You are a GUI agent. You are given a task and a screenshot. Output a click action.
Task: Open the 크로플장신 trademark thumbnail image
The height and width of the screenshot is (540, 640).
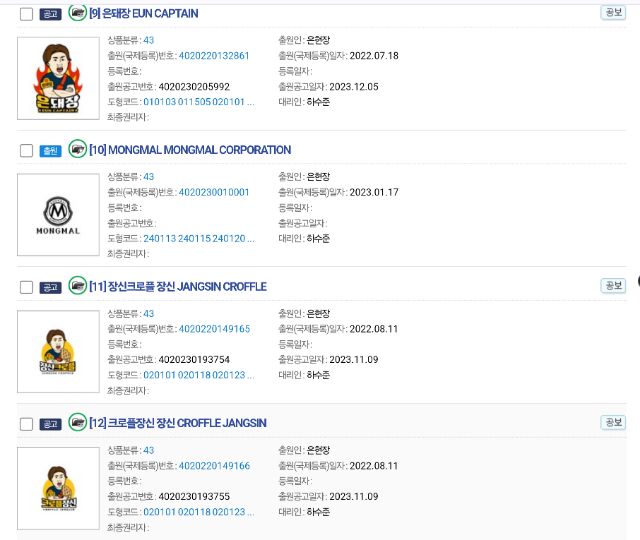pos(58,488)
